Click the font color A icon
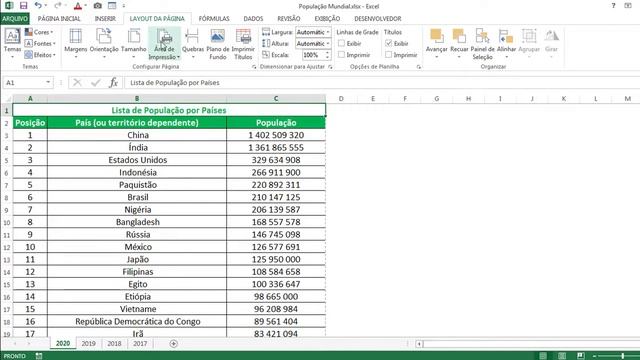 78,6
